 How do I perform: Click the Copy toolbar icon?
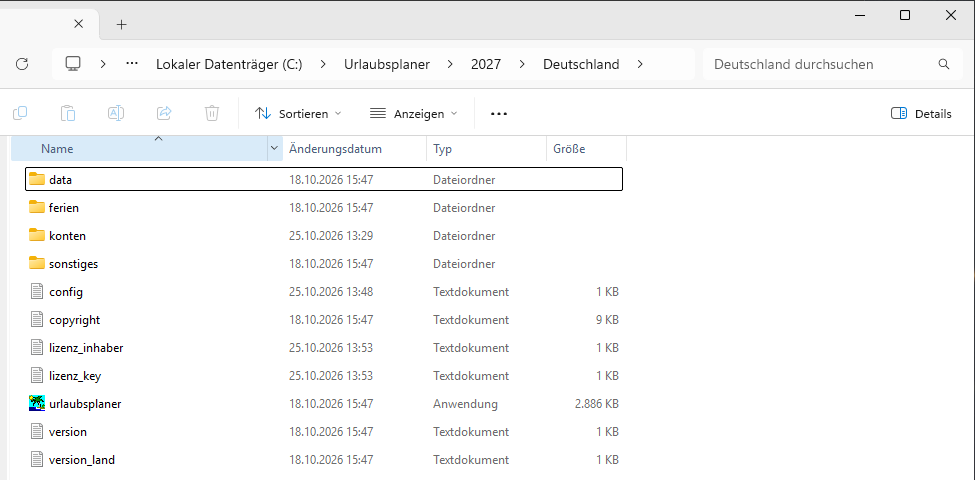[20, 113]
